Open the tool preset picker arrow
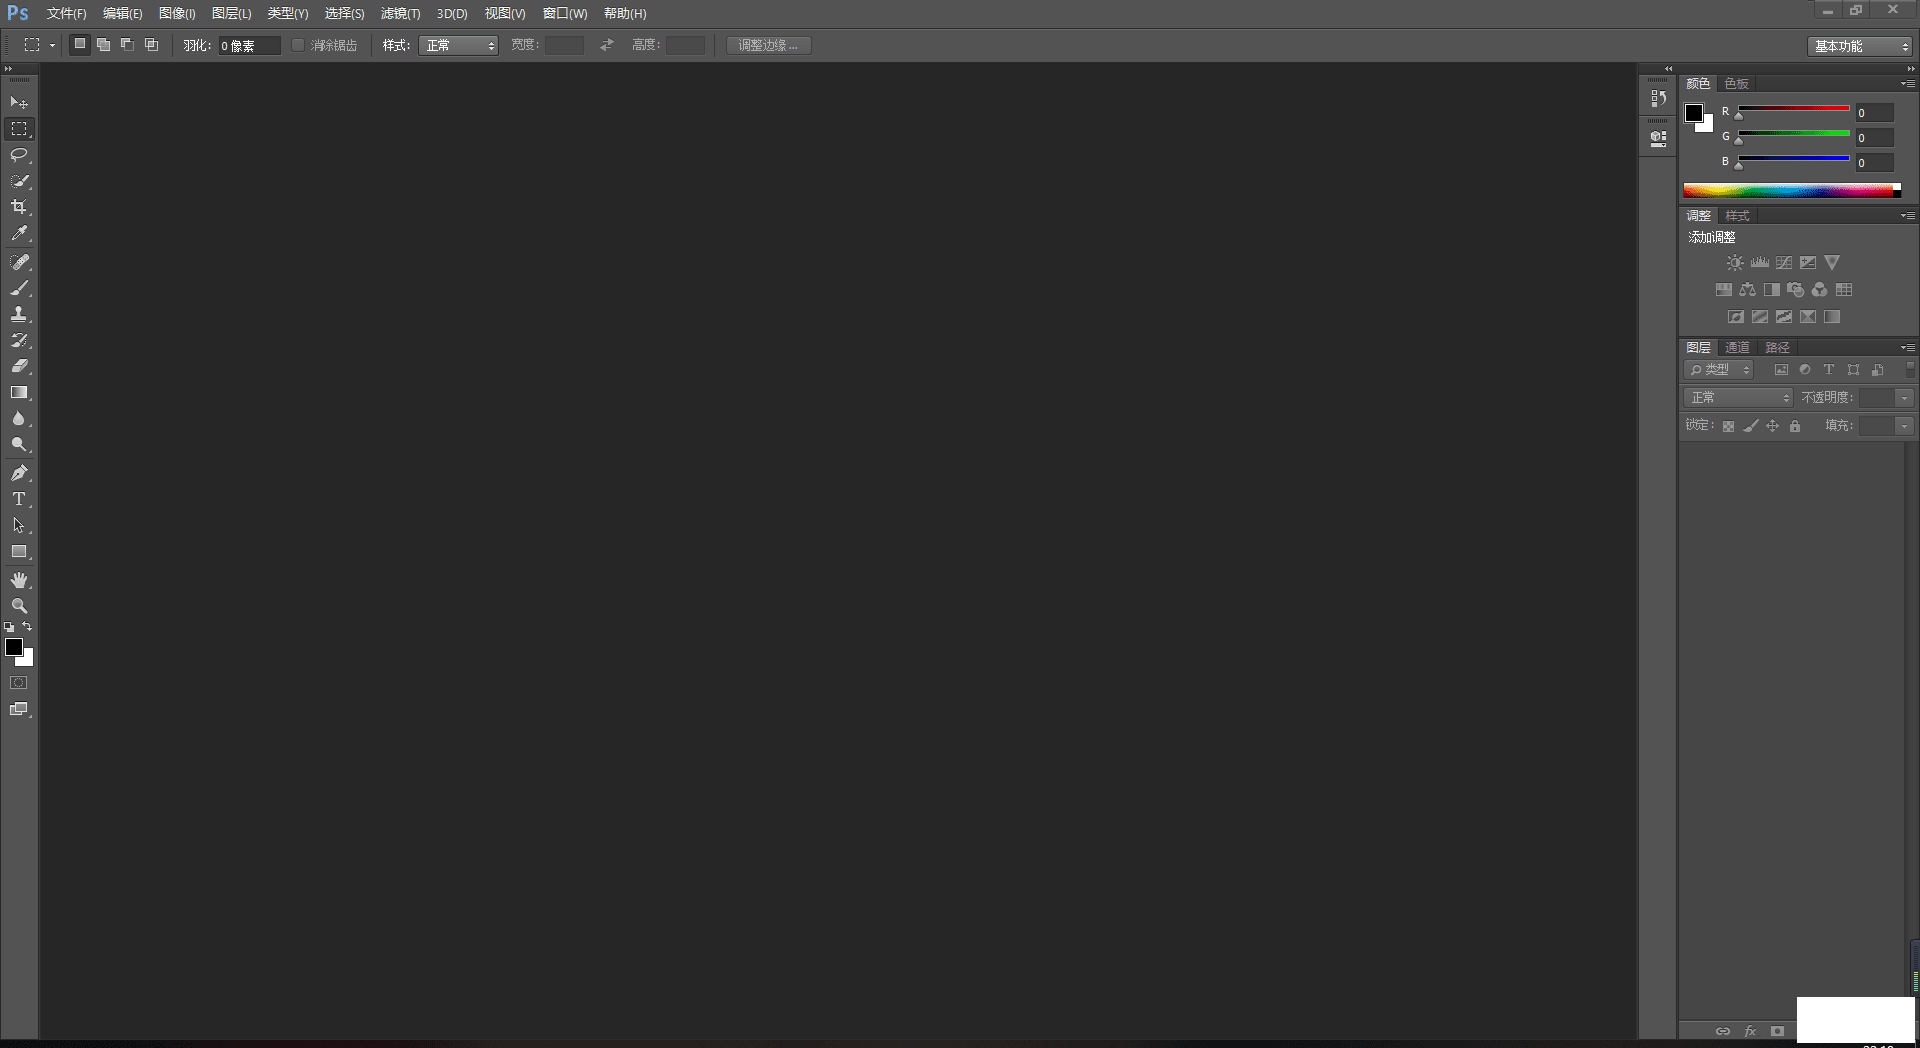 (x=52, y=45)
